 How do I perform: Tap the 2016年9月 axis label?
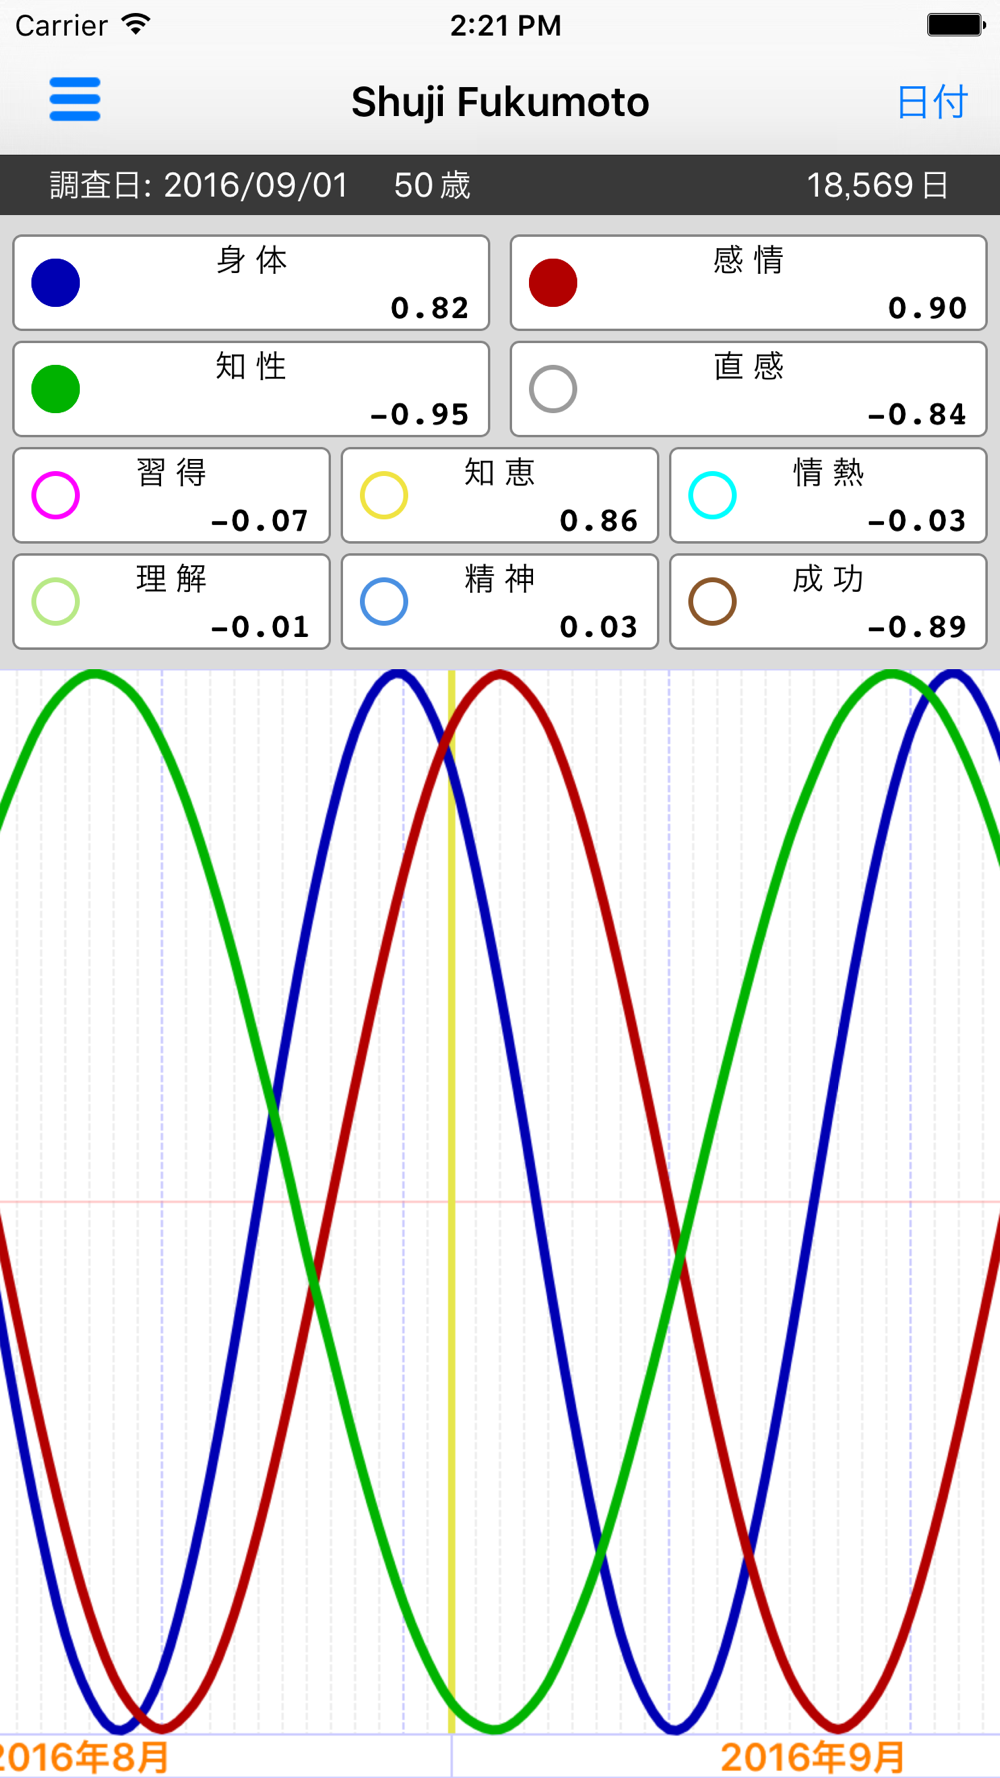click(x=812, y=1757)
